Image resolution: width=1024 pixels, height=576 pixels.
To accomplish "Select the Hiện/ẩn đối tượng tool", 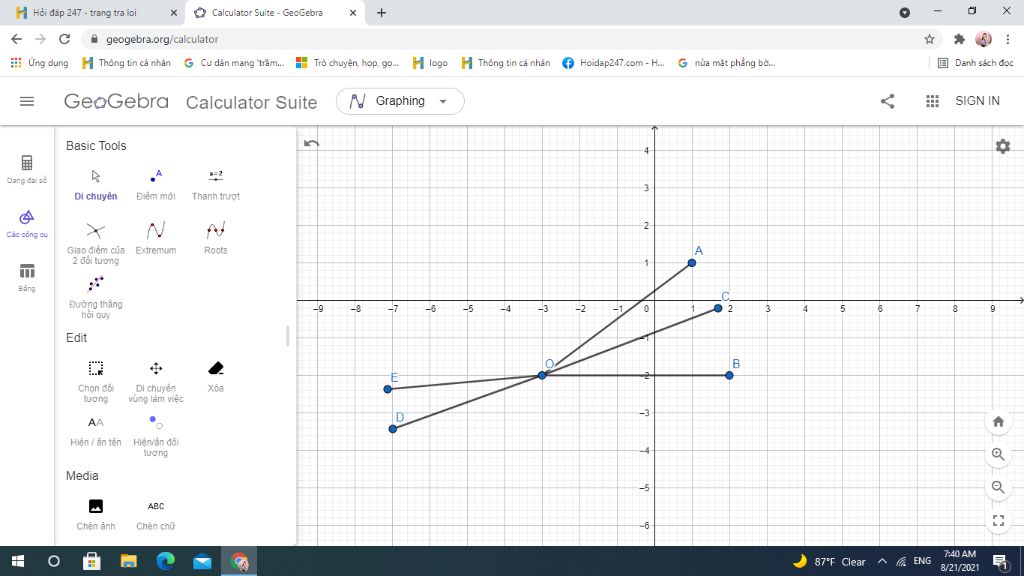I will point(155,436).
